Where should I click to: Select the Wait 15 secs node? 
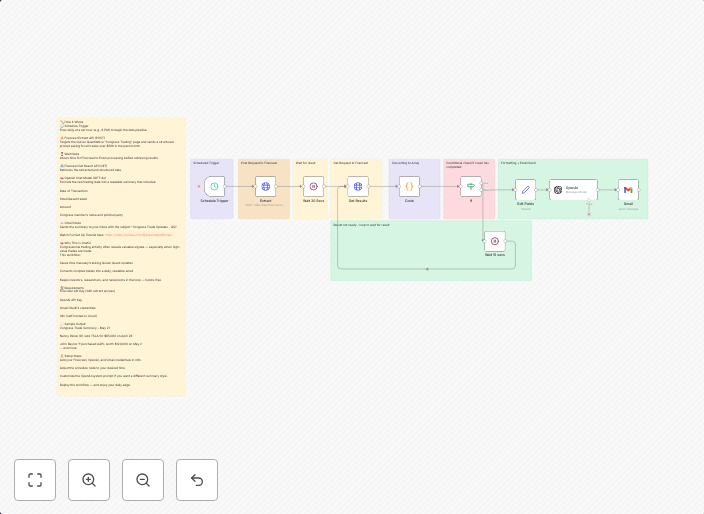coord(495,241)
